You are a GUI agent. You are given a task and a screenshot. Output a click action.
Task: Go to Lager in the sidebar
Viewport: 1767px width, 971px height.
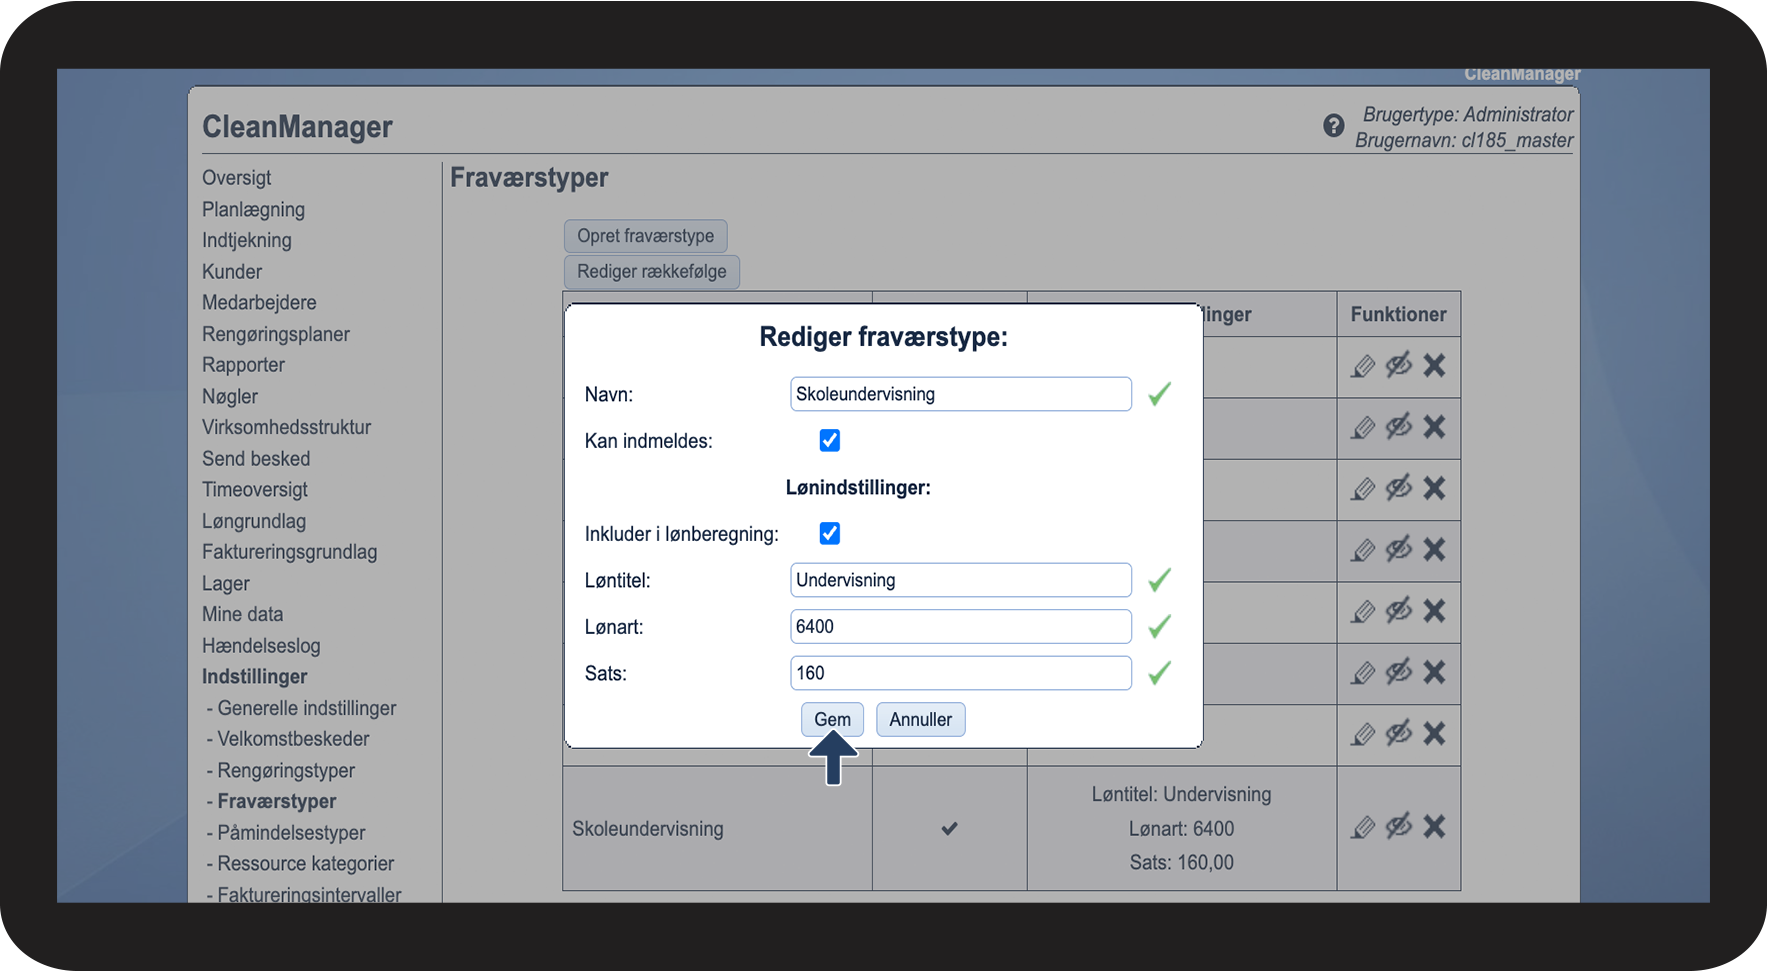(x=226, y=584)
